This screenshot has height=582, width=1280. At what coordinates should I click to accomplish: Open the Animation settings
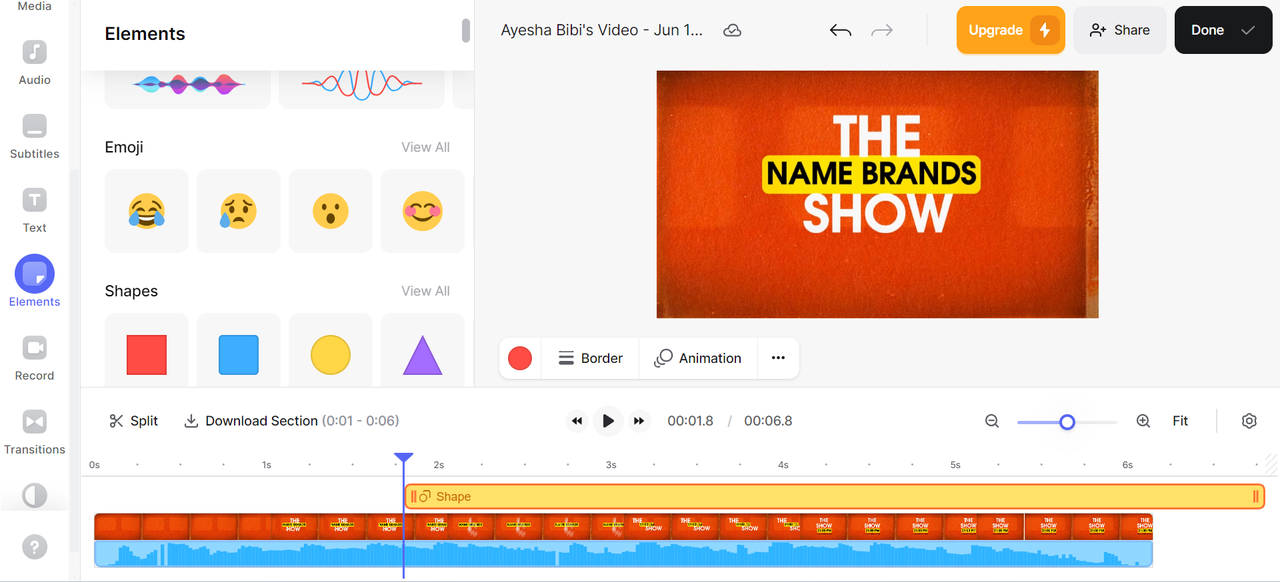coord(698,358)
